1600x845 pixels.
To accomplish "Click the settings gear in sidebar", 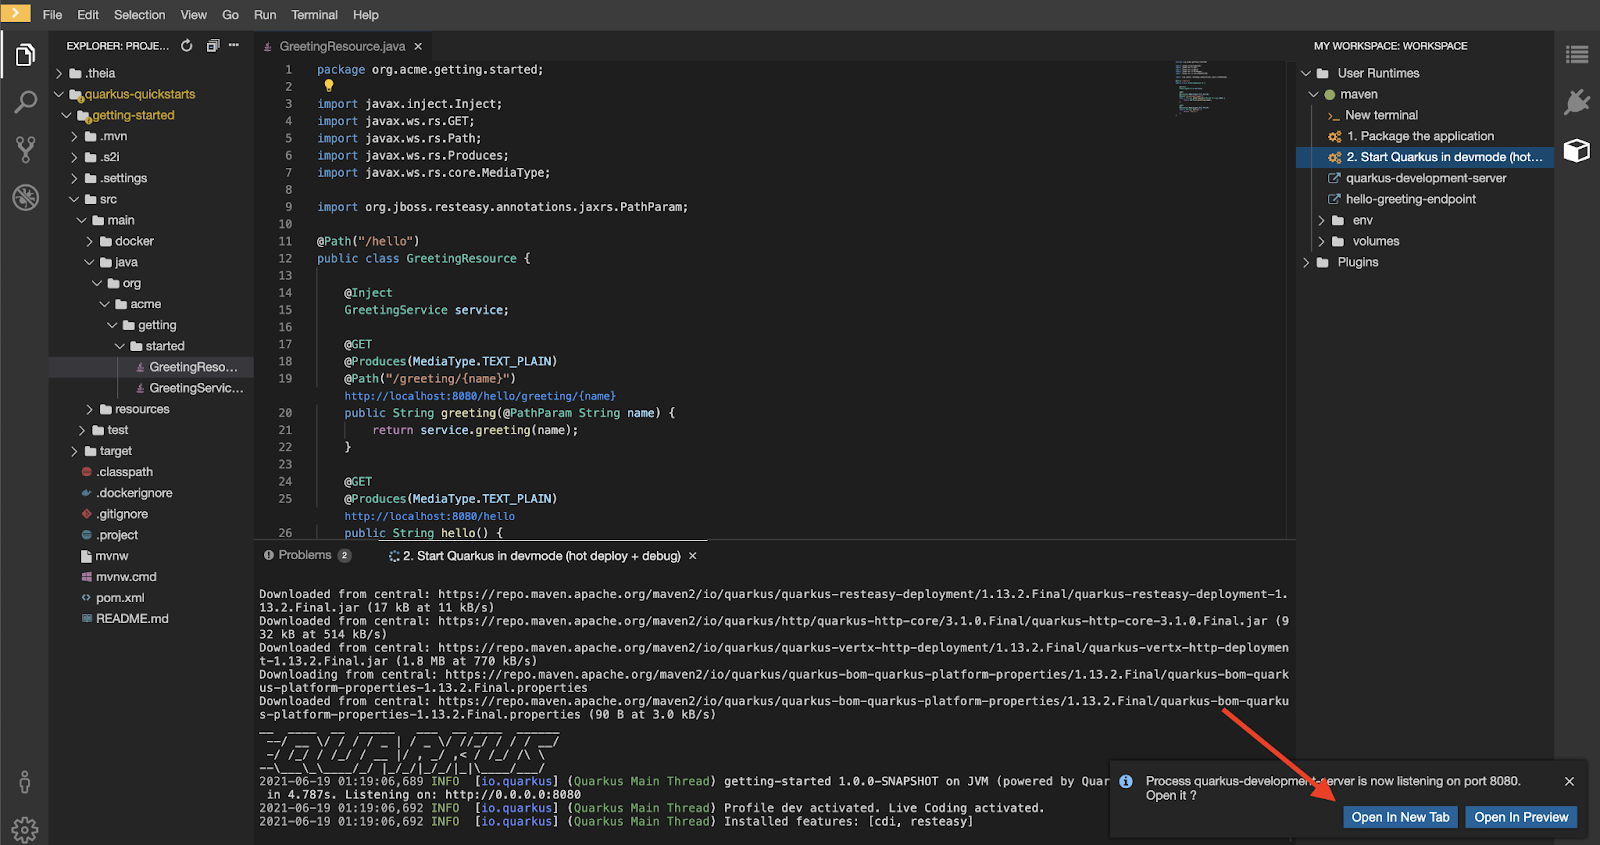I will tap(25, 829).
